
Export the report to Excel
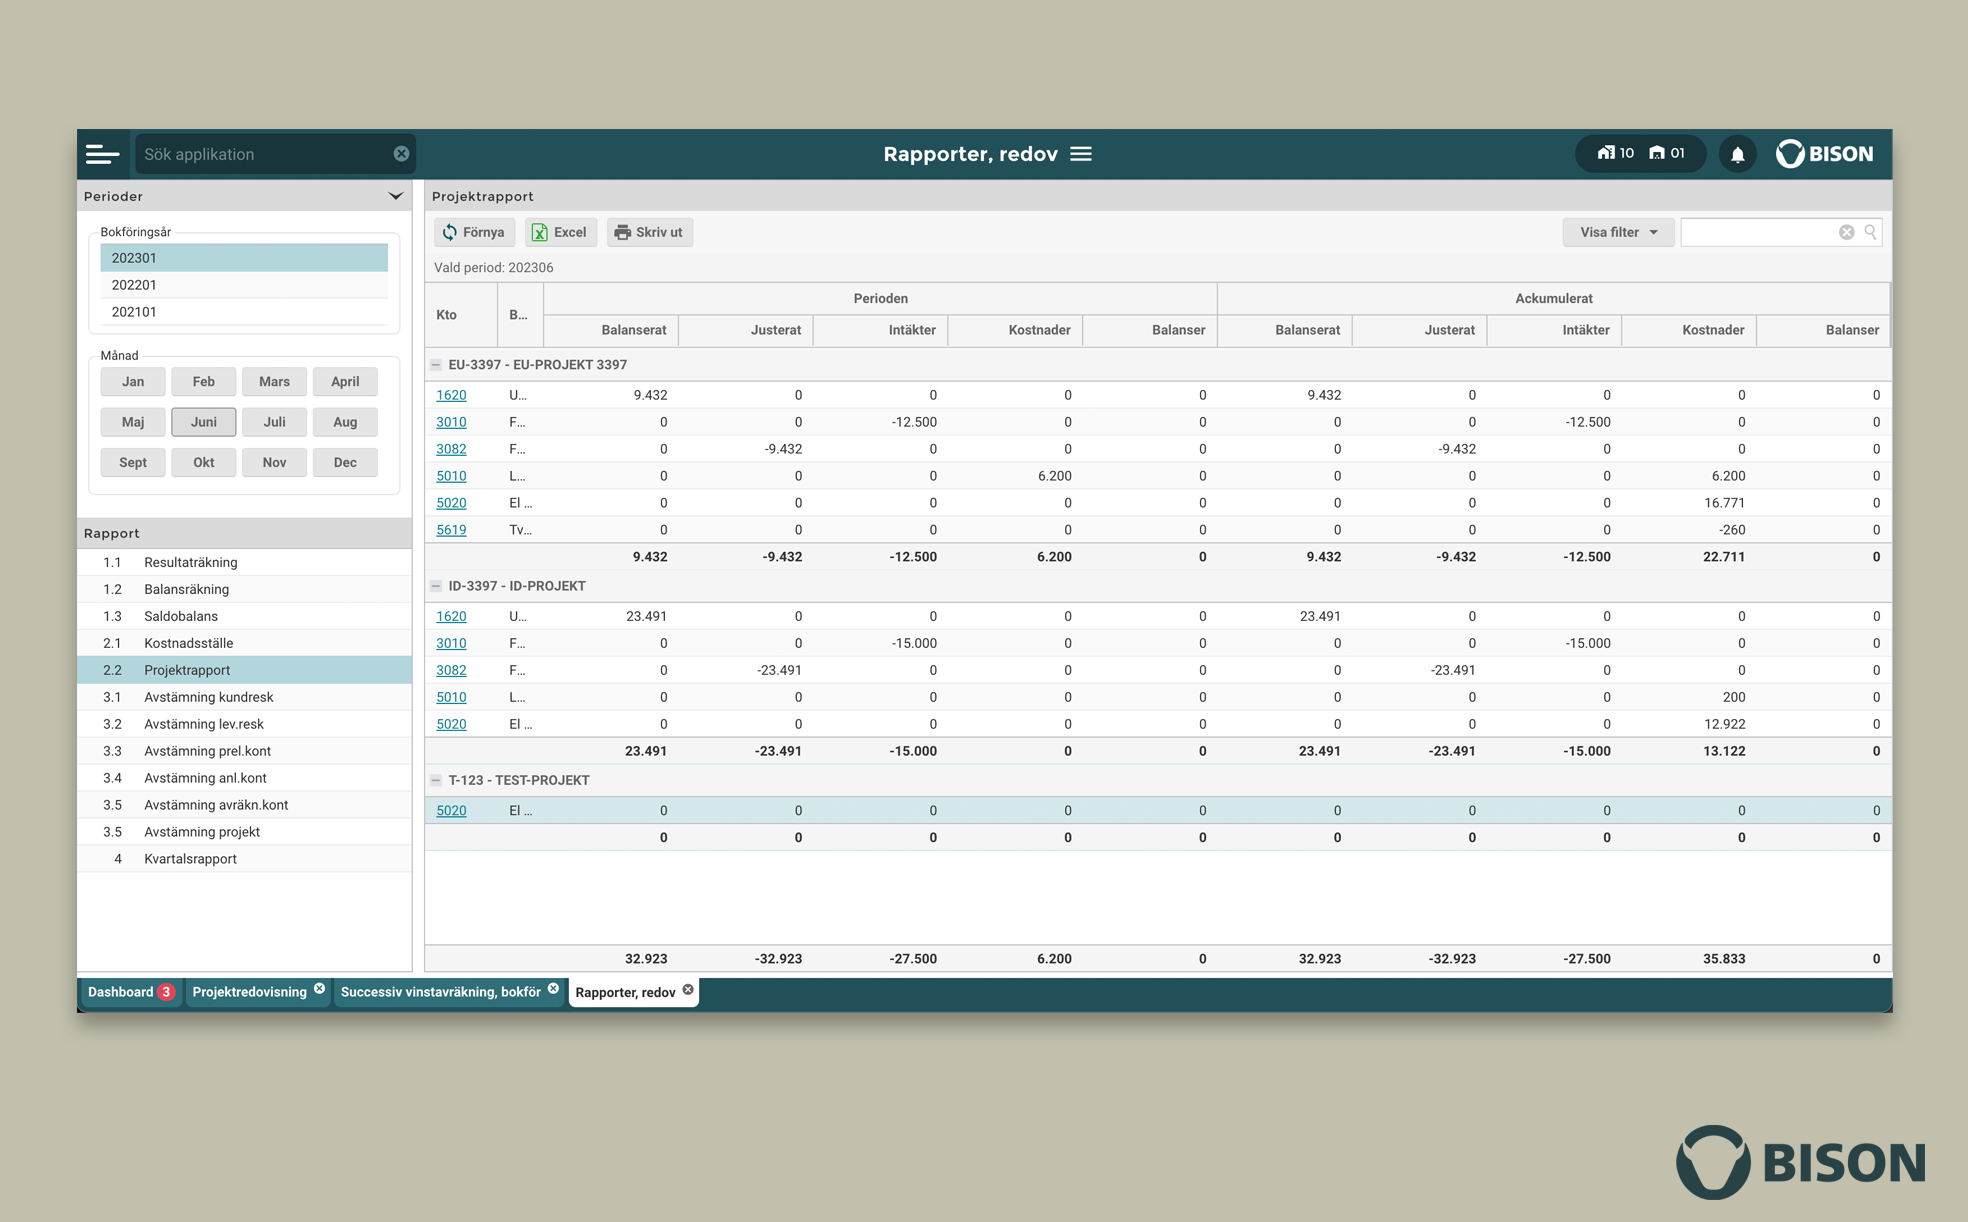click(560, 232)
